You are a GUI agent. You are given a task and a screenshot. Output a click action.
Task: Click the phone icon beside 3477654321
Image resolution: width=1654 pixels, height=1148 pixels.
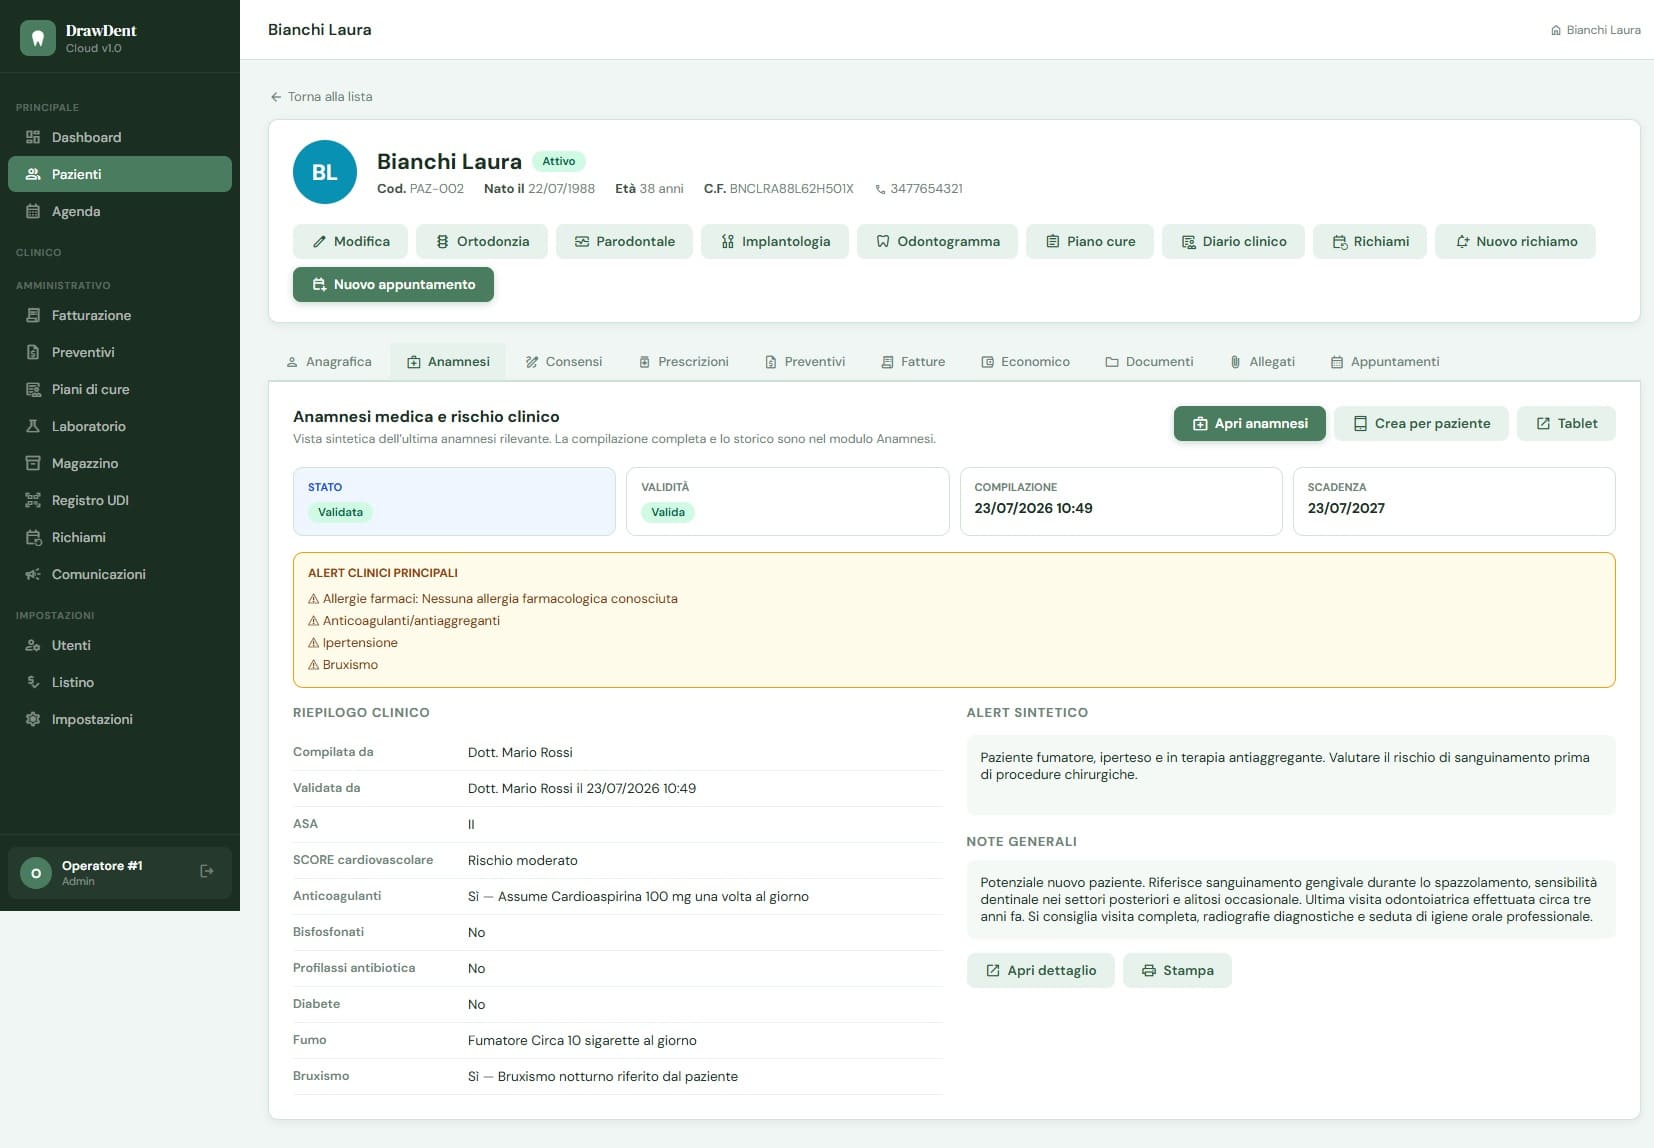(880, 189)
